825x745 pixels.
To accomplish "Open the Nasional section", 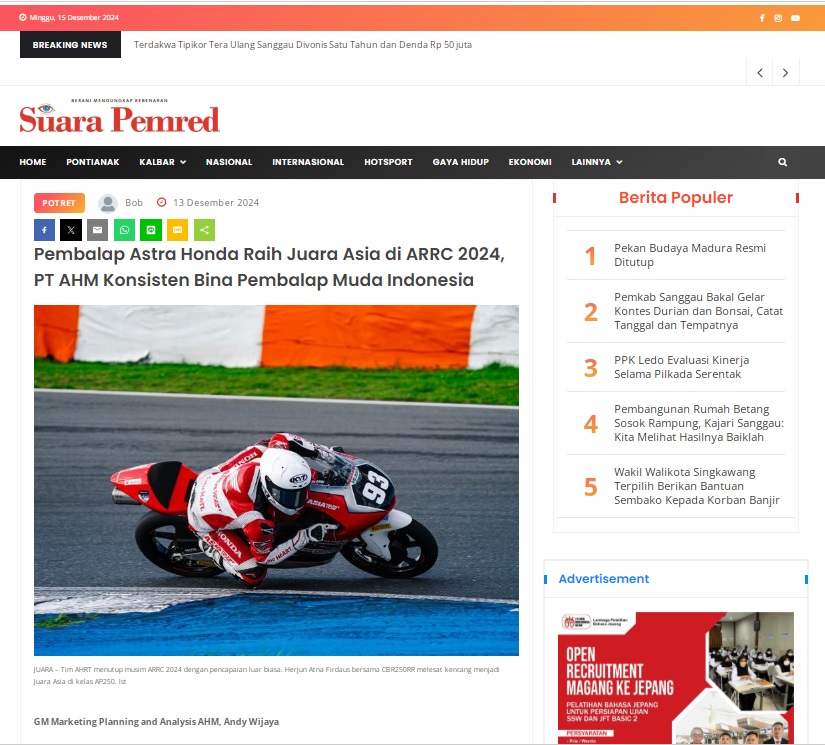I will pyautogui.click(x=229, y=162).
